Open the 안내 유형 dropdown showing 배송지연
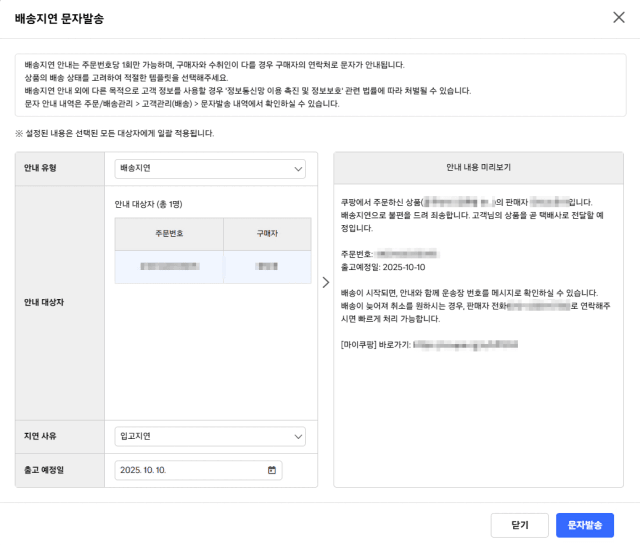Screen dimensions: 640x545 click(x=210, y=169)
